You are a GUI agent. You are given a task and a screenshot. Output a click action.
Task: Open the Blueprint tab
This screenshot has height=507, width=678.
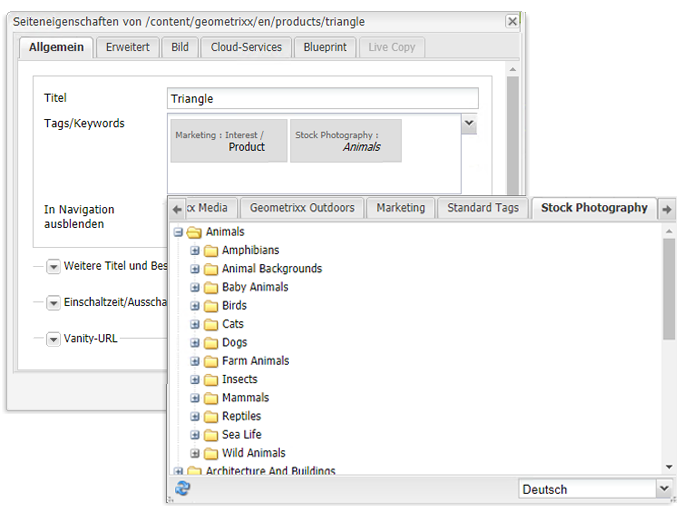325,47
